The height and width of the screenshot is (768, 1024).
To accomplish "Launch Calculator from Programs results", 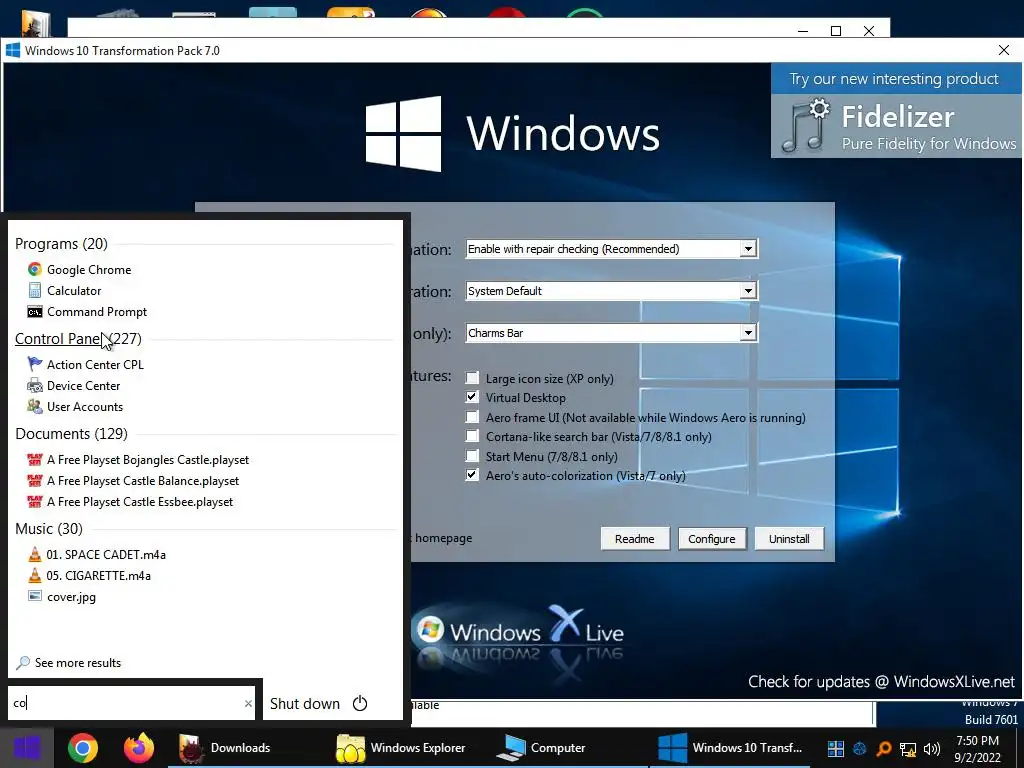I will [64, 291].
